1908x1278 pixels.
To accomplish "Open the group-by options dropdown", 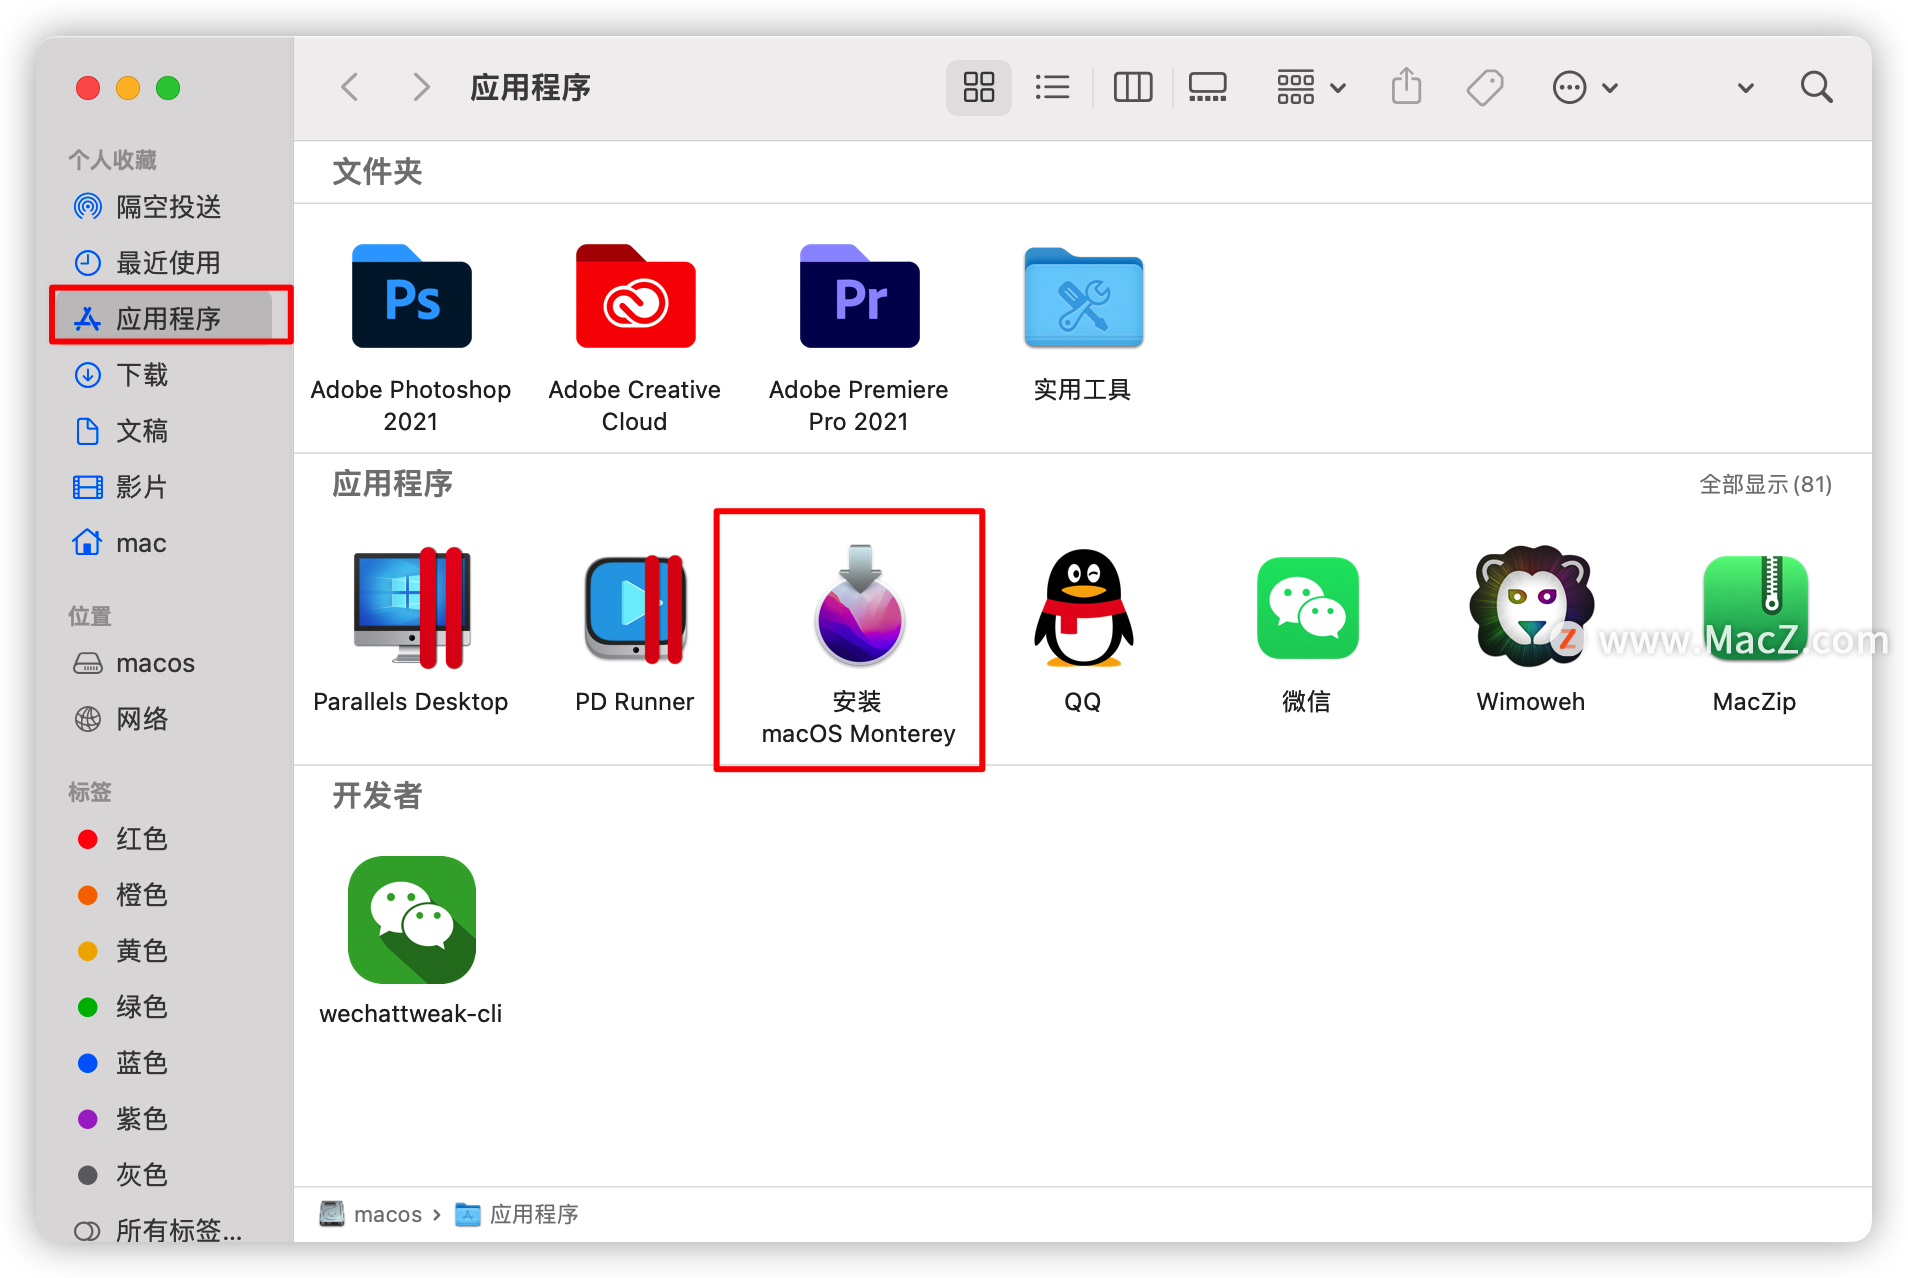I will click(1310, 87).
